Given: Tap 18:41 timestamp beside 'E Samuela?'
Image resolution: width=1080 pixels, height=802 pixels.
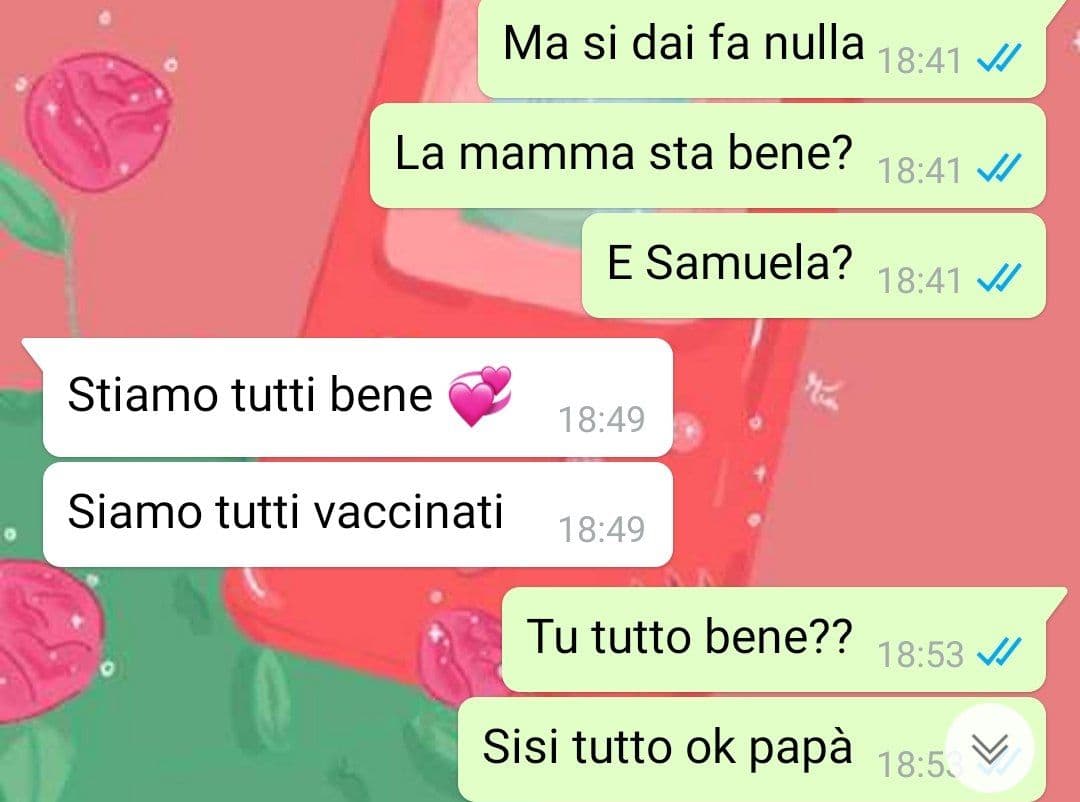Looking at the screenshot, I should 920,280.
